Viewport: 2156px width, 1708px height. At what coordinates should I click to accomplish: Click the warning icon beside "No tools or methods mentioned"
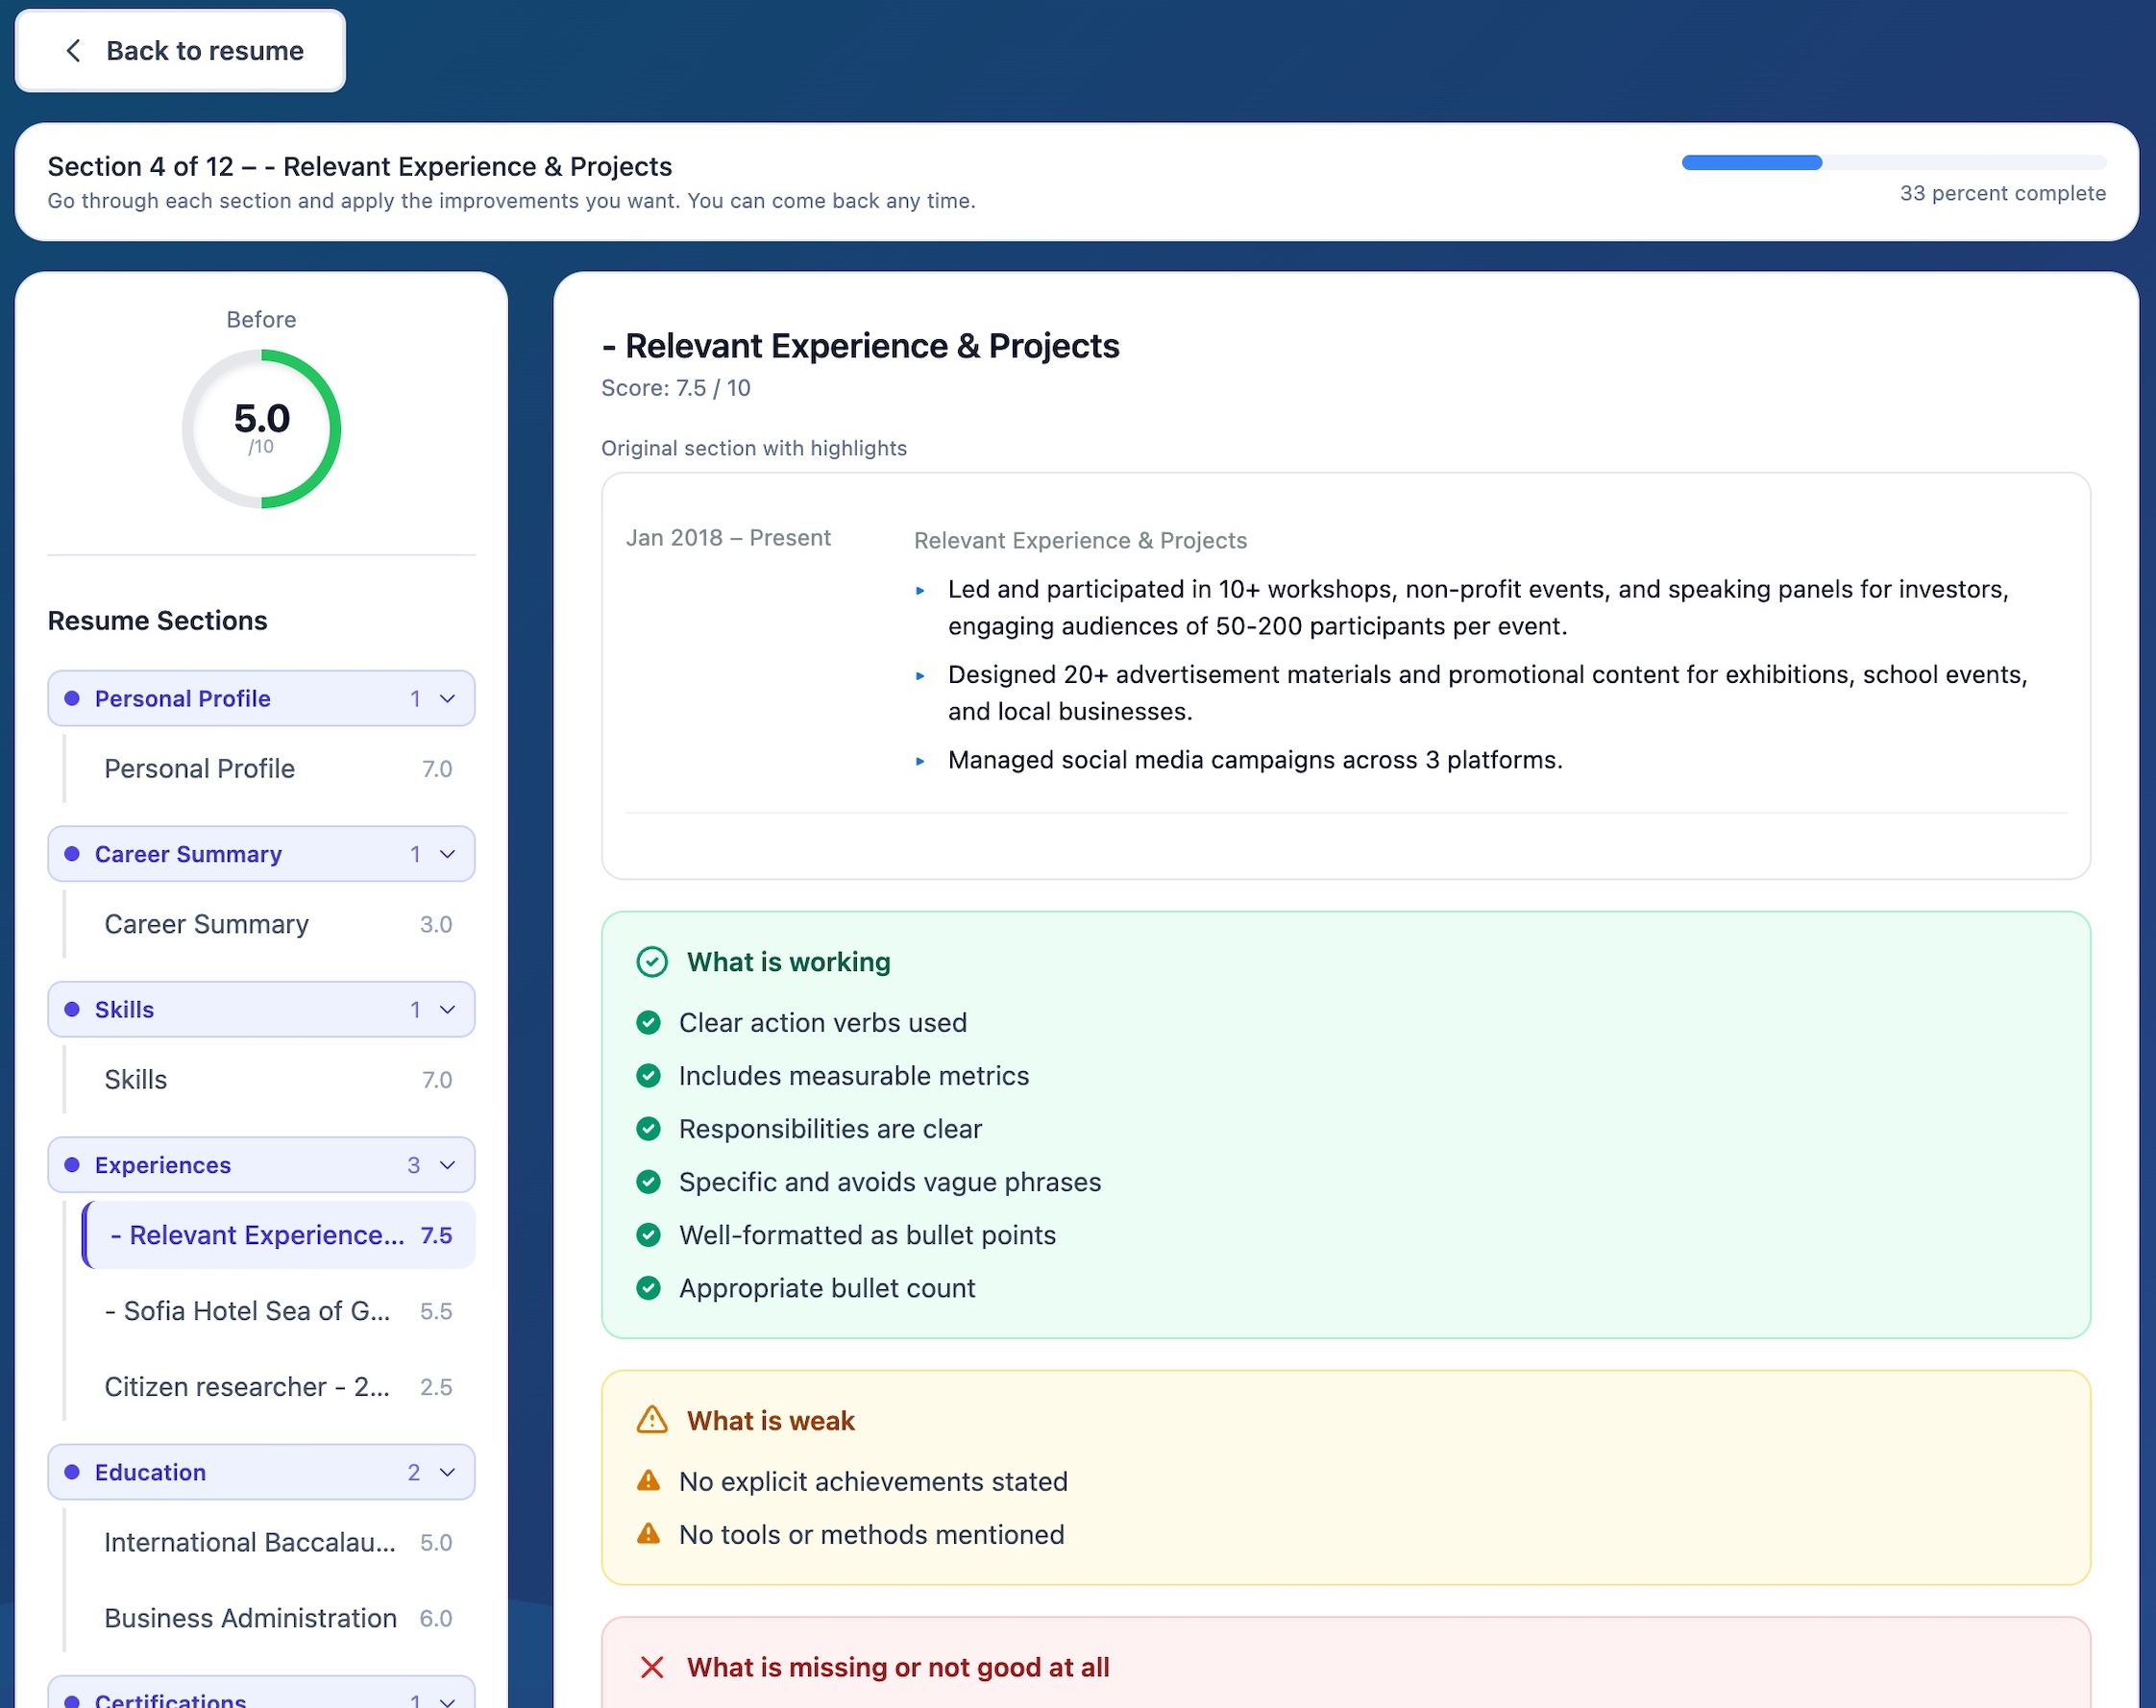pyautogui.click(x=649, y=1535)
